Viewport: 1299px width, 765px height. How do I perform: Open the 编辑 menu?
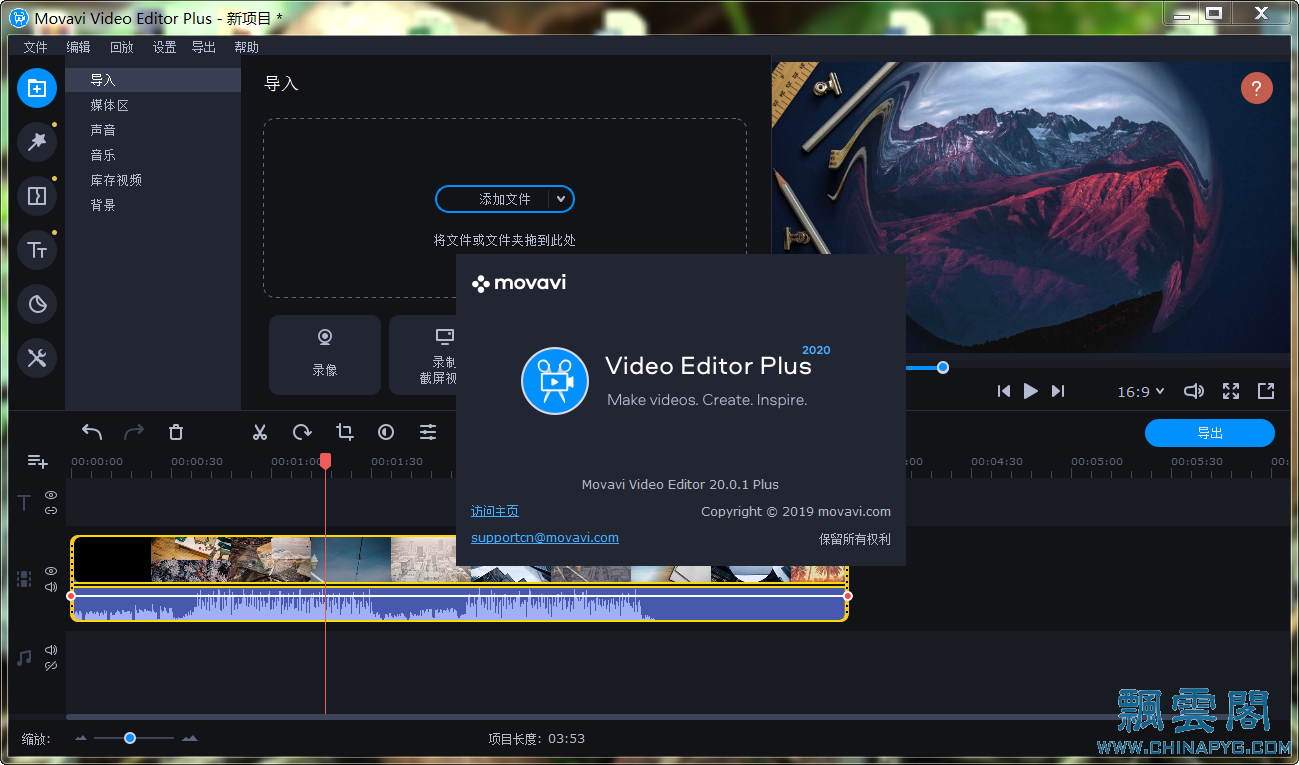[x=78, y=47]
